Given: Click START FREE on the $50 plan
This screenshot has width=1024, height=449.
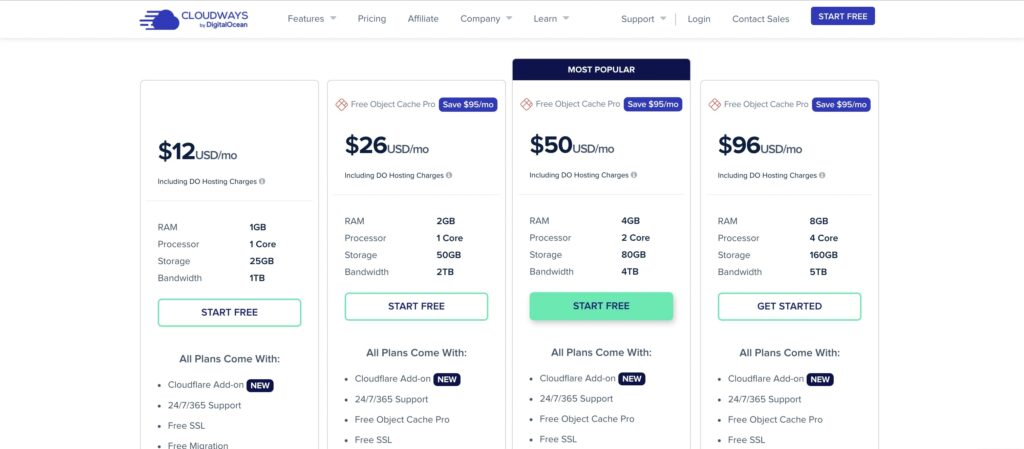Looking at the screenshot, I should coord(601,306).
